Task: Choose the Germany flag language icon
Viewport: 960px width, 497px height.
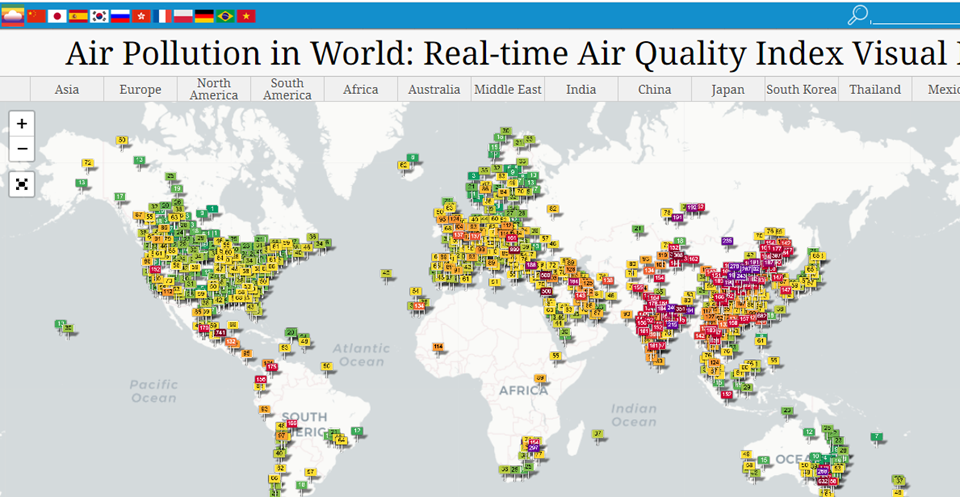Action: point(205,16)
